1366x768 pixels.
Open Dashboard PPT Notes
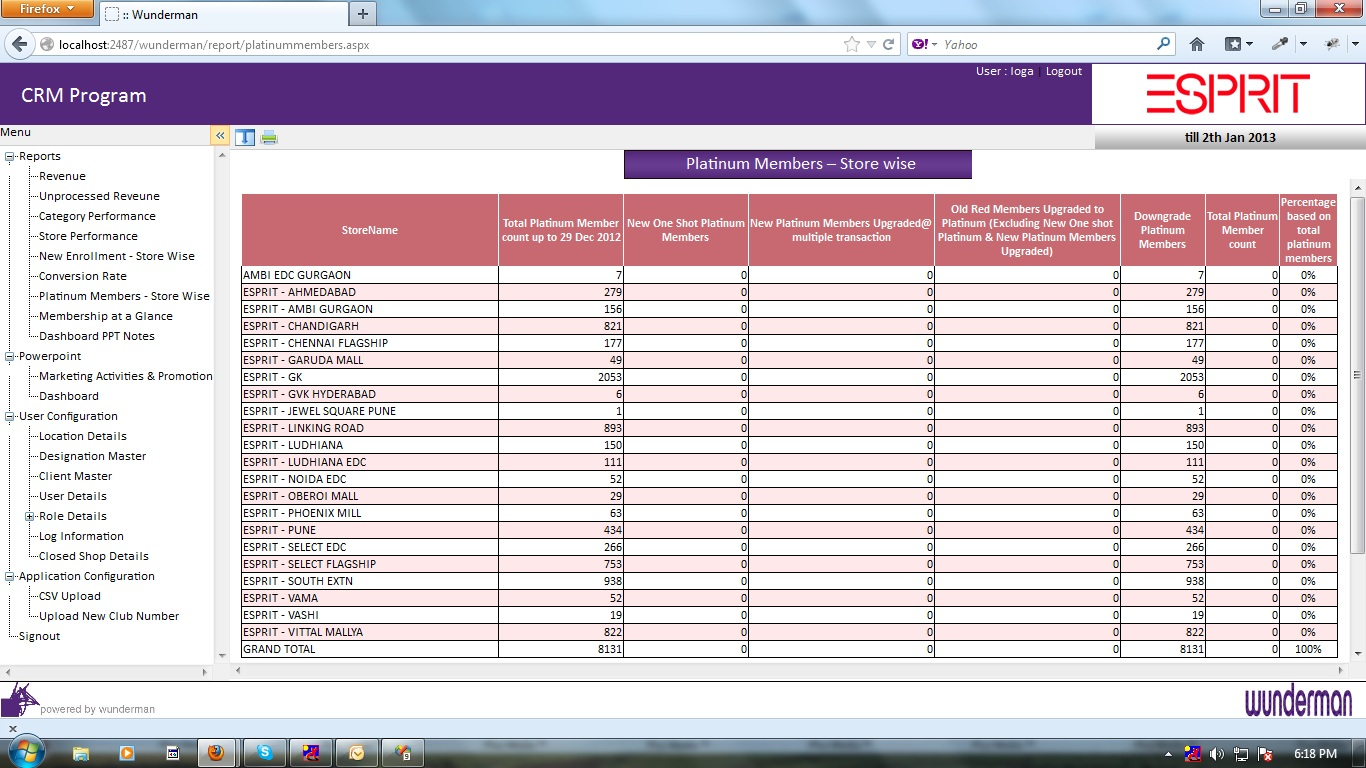97,336
